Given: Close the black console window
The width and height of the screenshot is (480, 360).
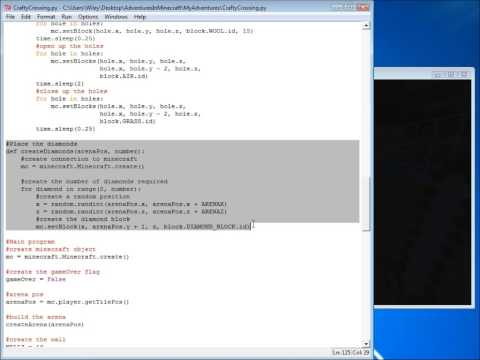Looking at the screenshot, I should [x=464, y=75].
